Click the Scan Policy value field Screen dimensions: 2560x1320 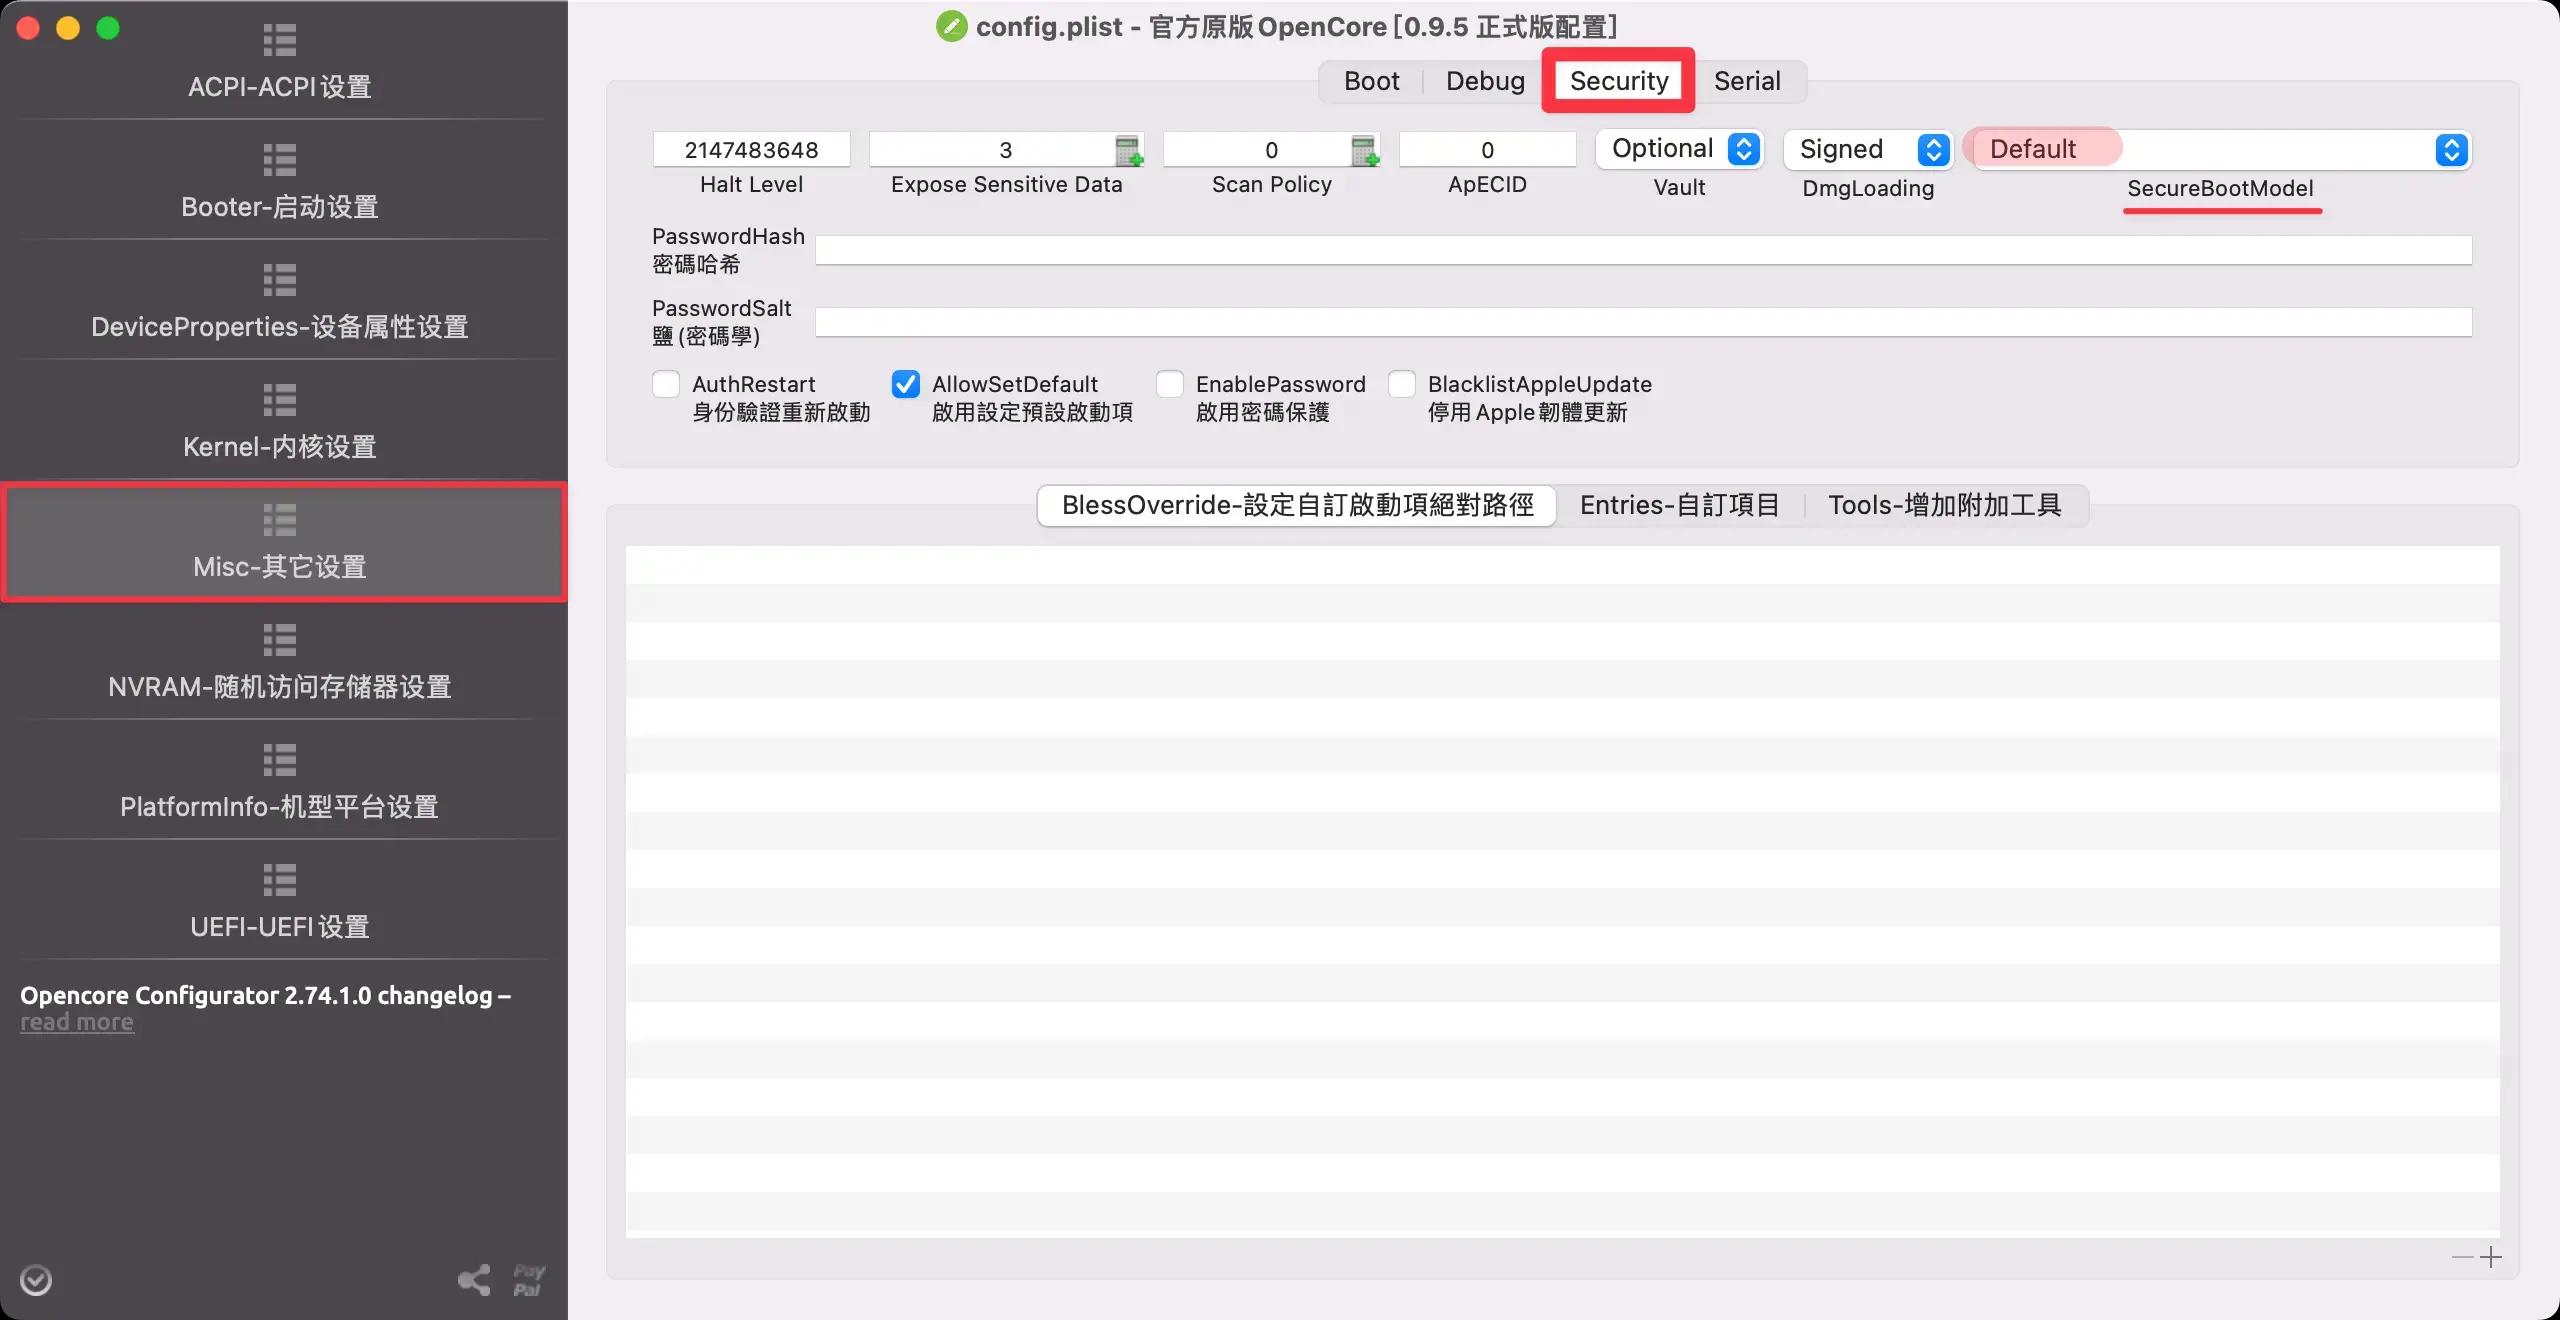tap(1257, 150)
